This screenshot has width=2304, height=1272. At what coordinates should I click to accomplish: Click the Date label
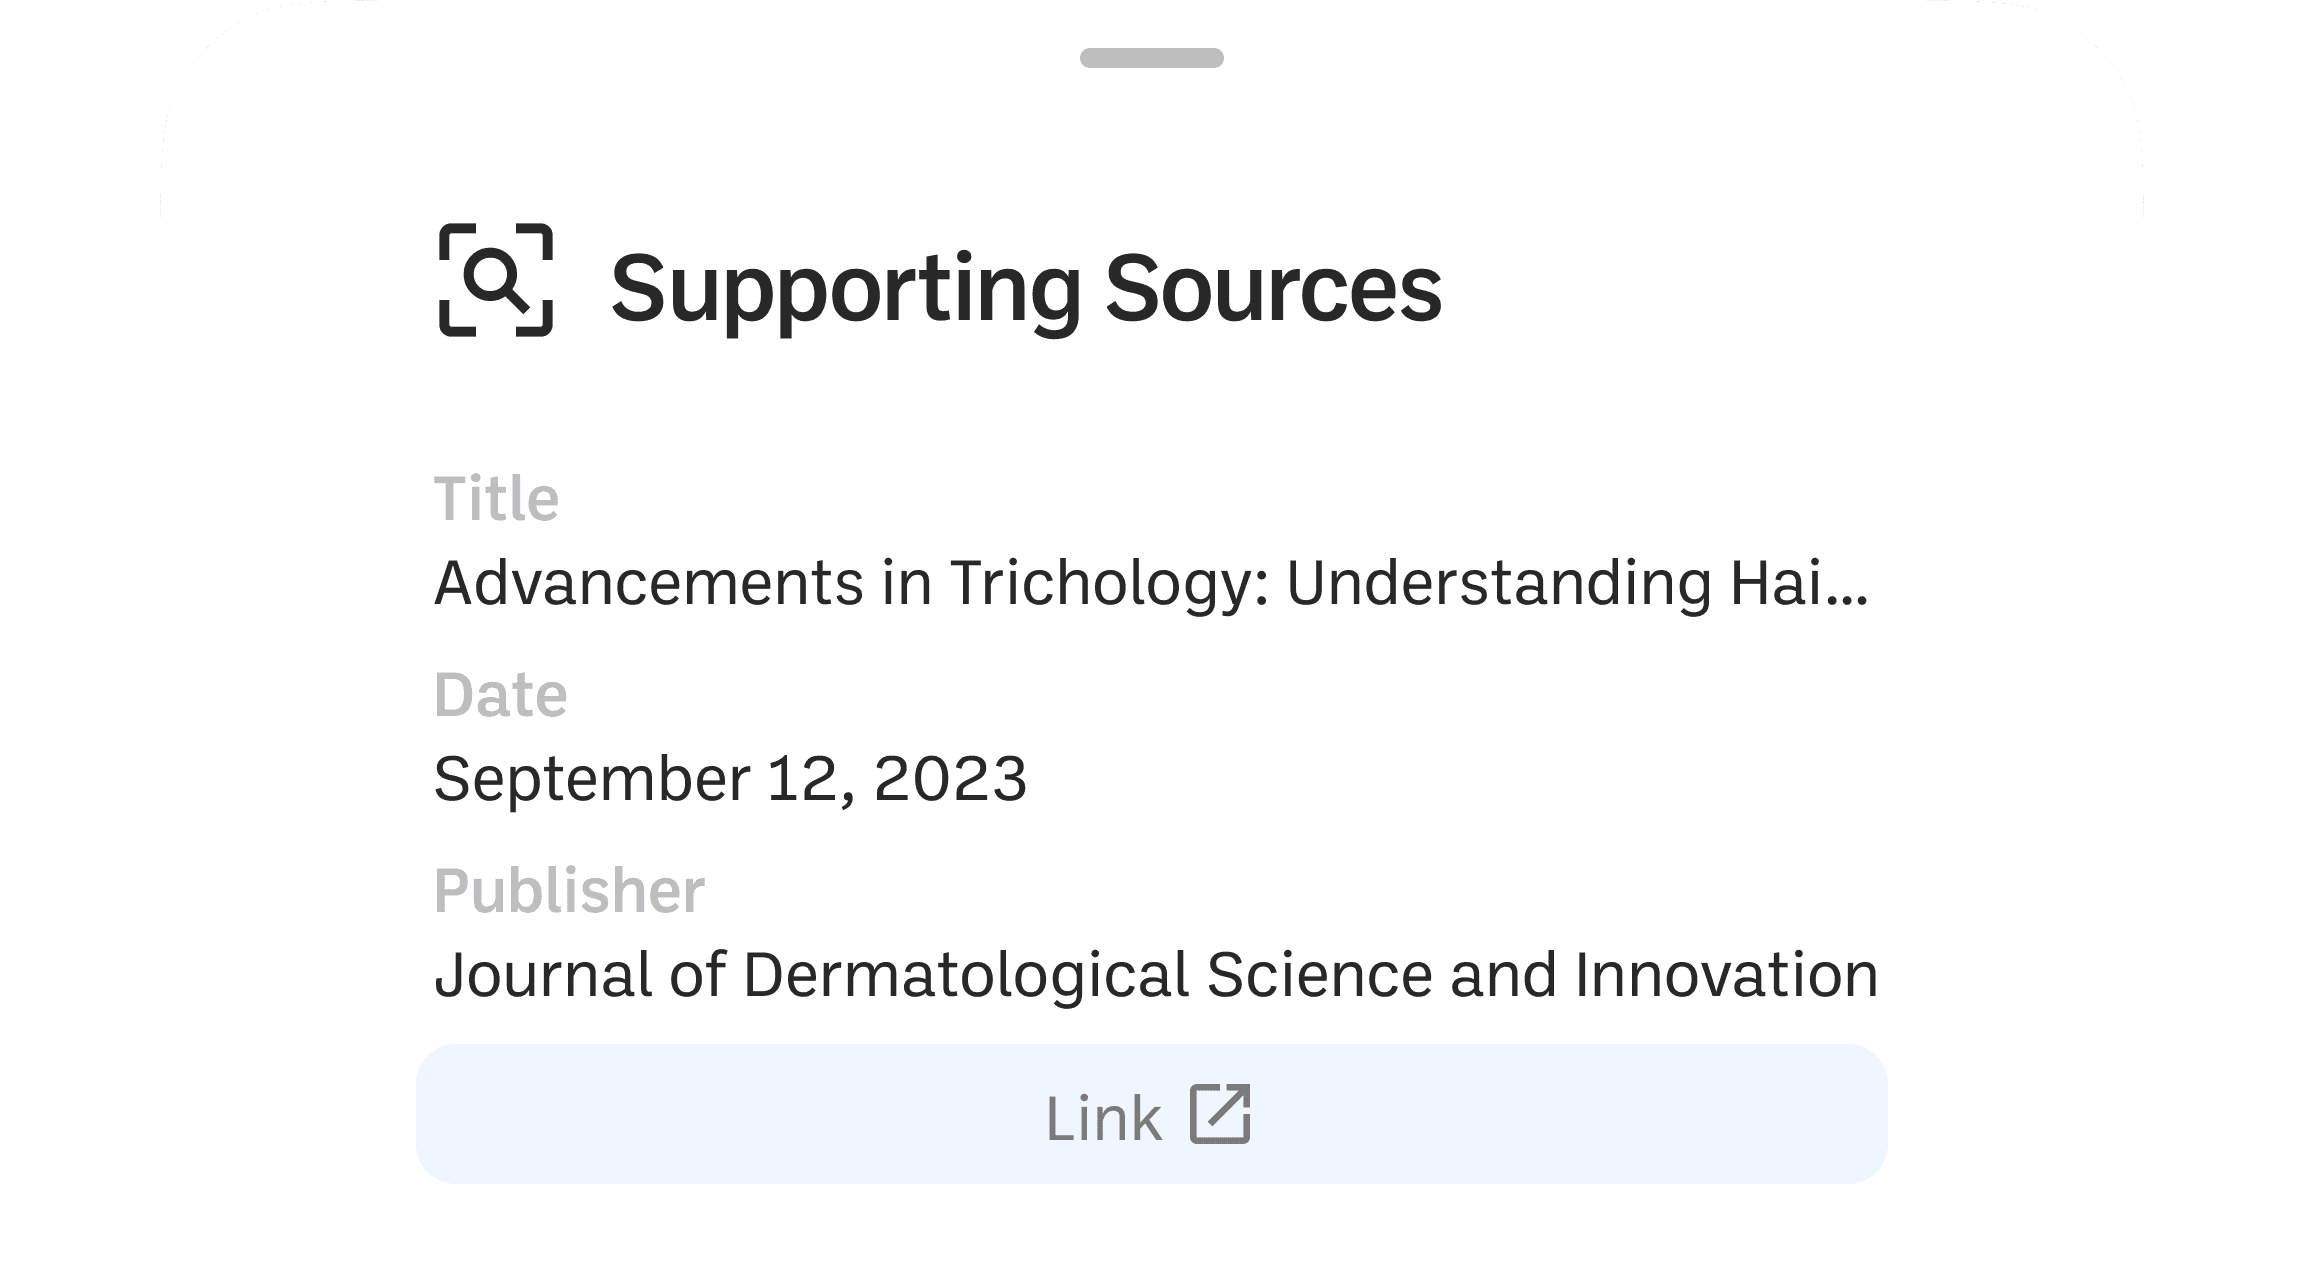(501, 694)
